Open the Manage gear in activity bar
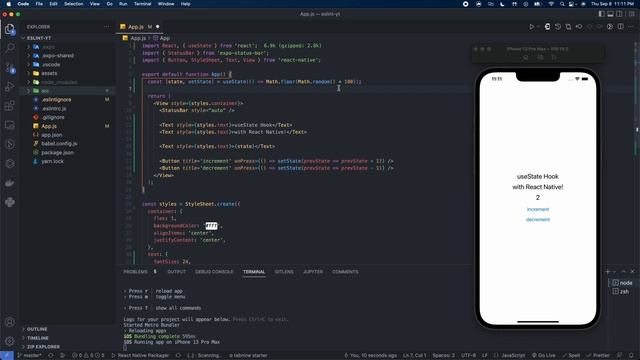The height and width of the screenshot is (360, 640). click(9, 340)
